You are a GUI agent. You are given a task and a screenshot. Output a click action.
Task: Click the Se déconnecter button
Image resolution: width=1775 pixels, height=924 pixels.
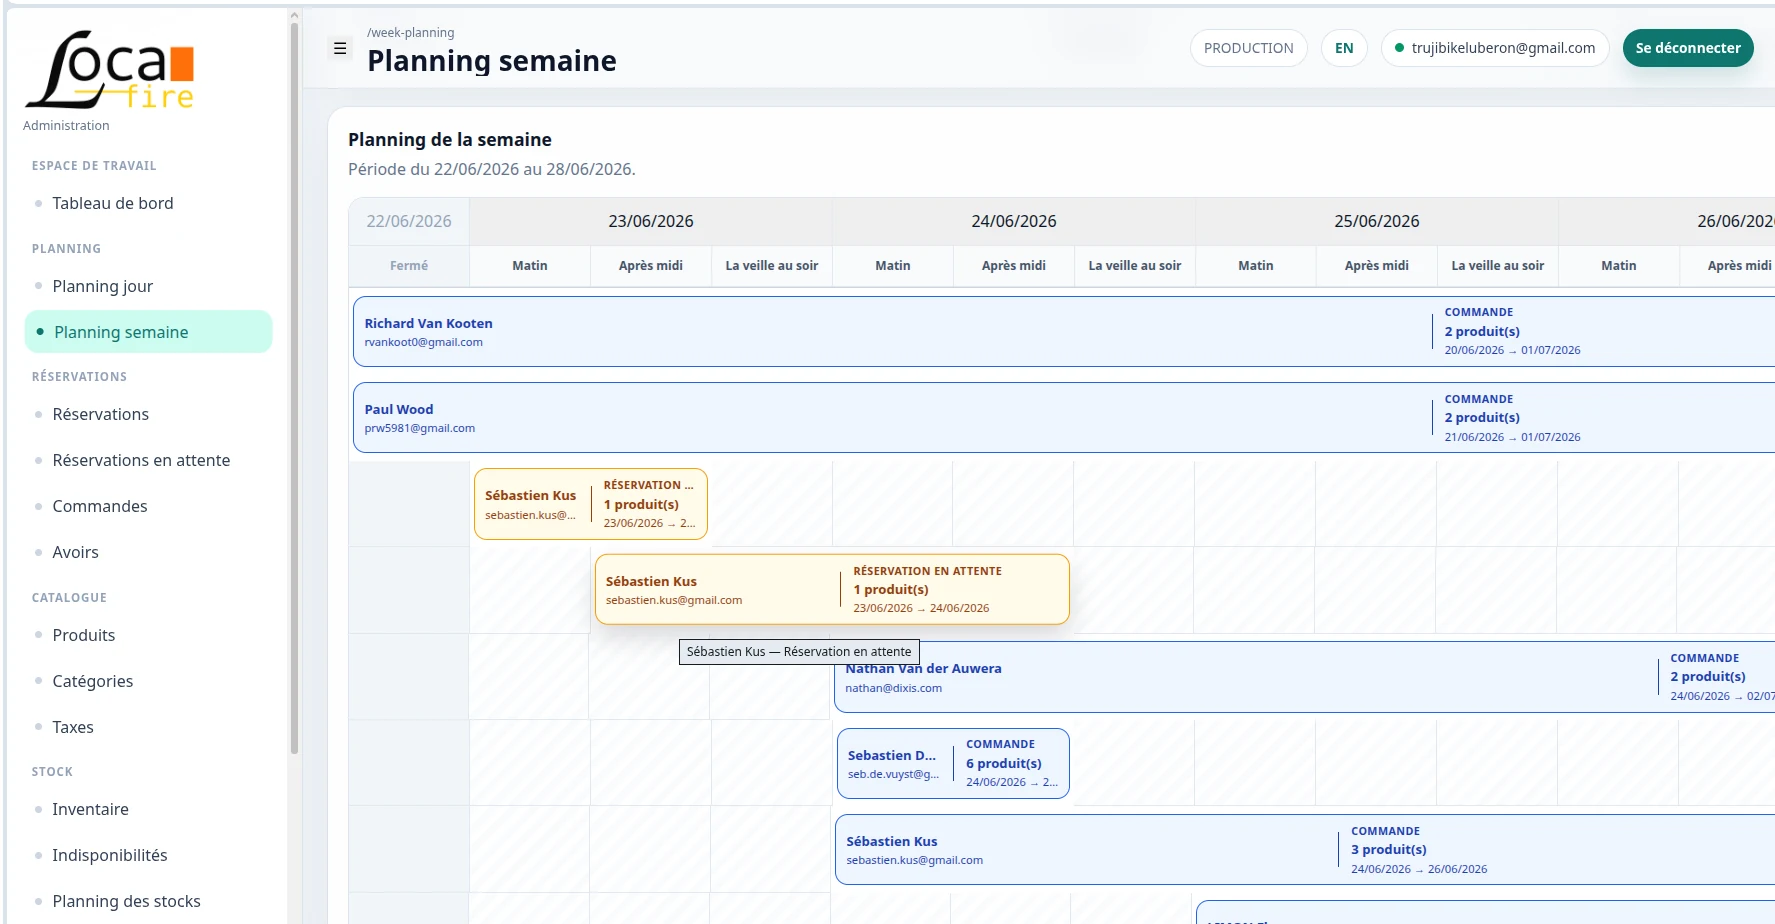click(x=1688, y=48)
